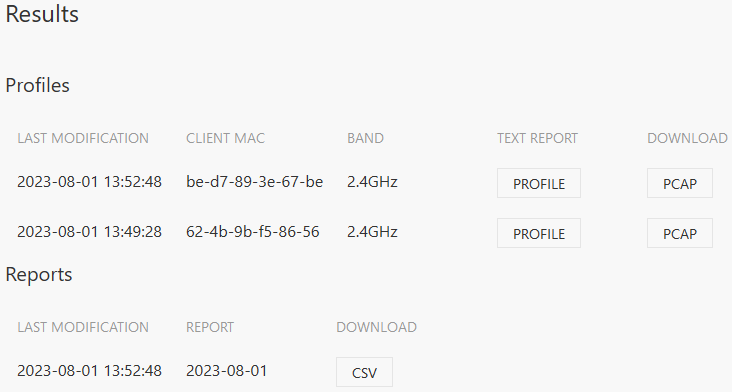This screenshot has width=732, height=392.
Task: Click the Profiles LAST MODIFICATION header
Action: (83, 138)
